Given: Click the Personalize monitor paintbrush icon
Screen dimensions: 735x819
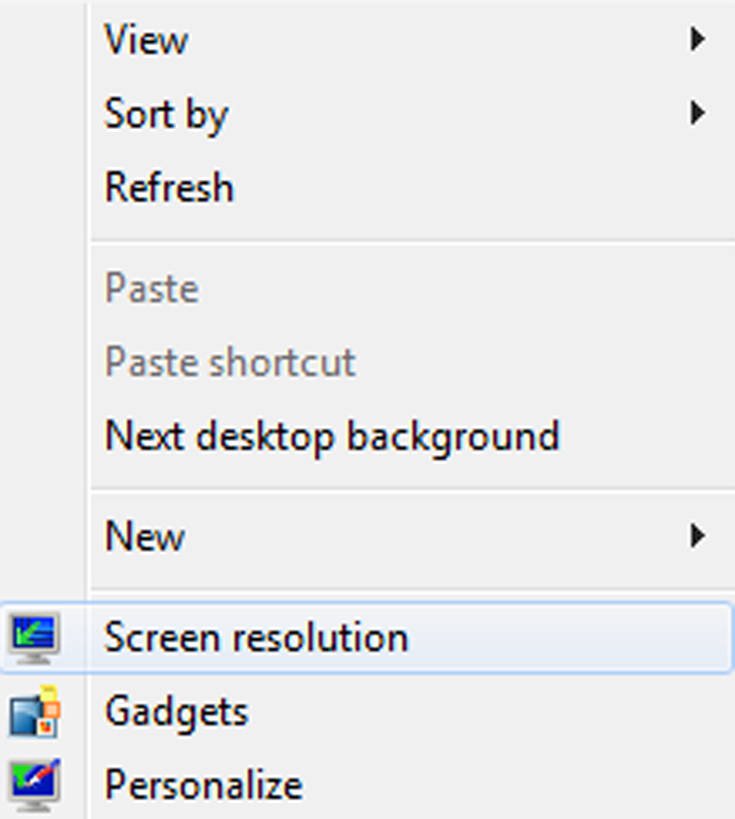Looking at the screenshot, I should click(x=34, y=785).
